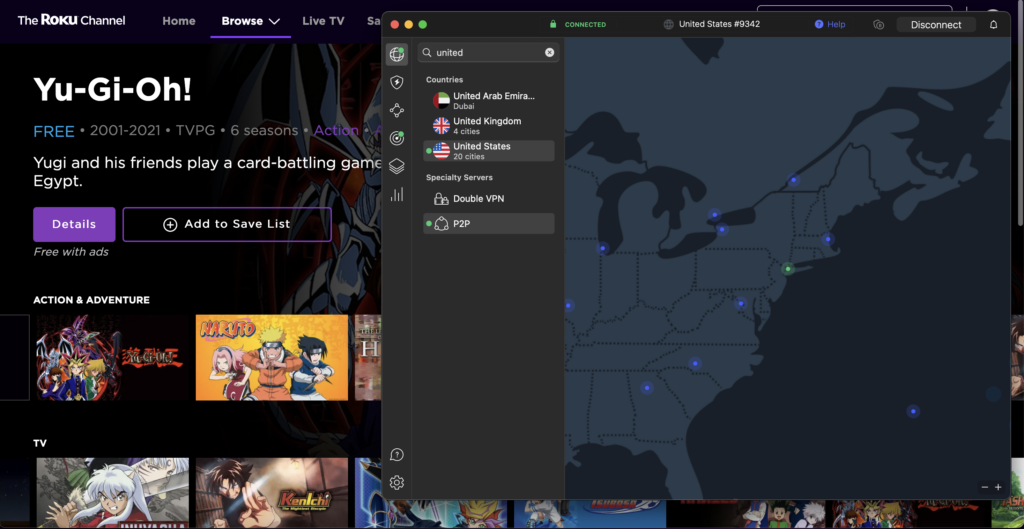Screen dimensions: 1024x529
Task: Select Double VPN specialty server
Action: point(488,199)
